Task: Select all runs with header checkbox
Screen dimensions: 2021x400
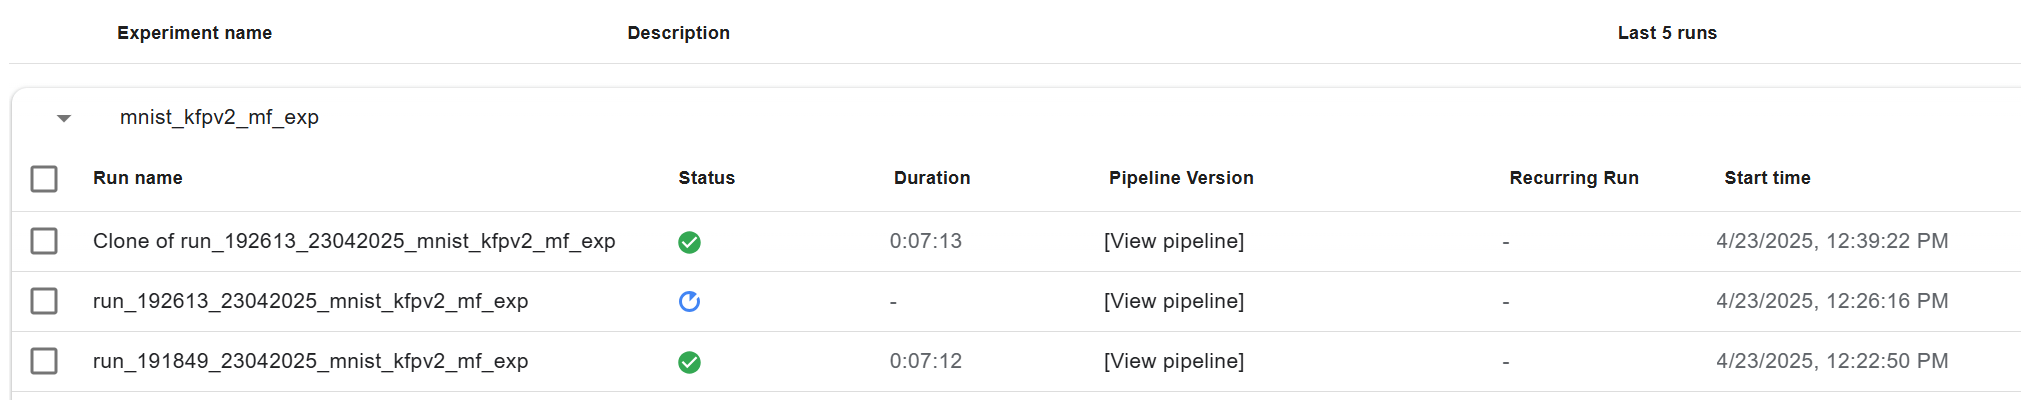Action: (44, 179)
